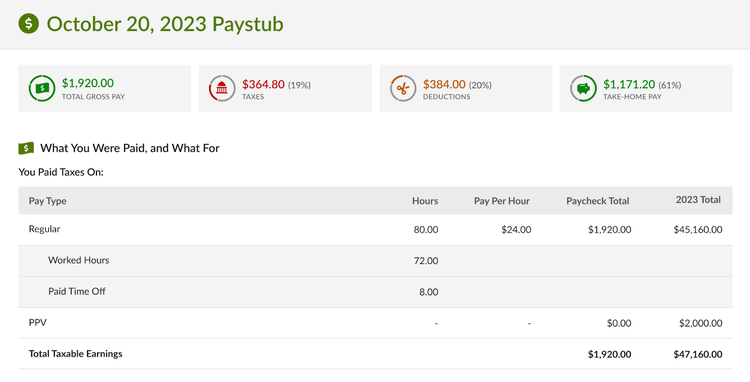Click the Paycheck Total column header
Viewport: 750px width, 382px height.
(x=598, y=201)
